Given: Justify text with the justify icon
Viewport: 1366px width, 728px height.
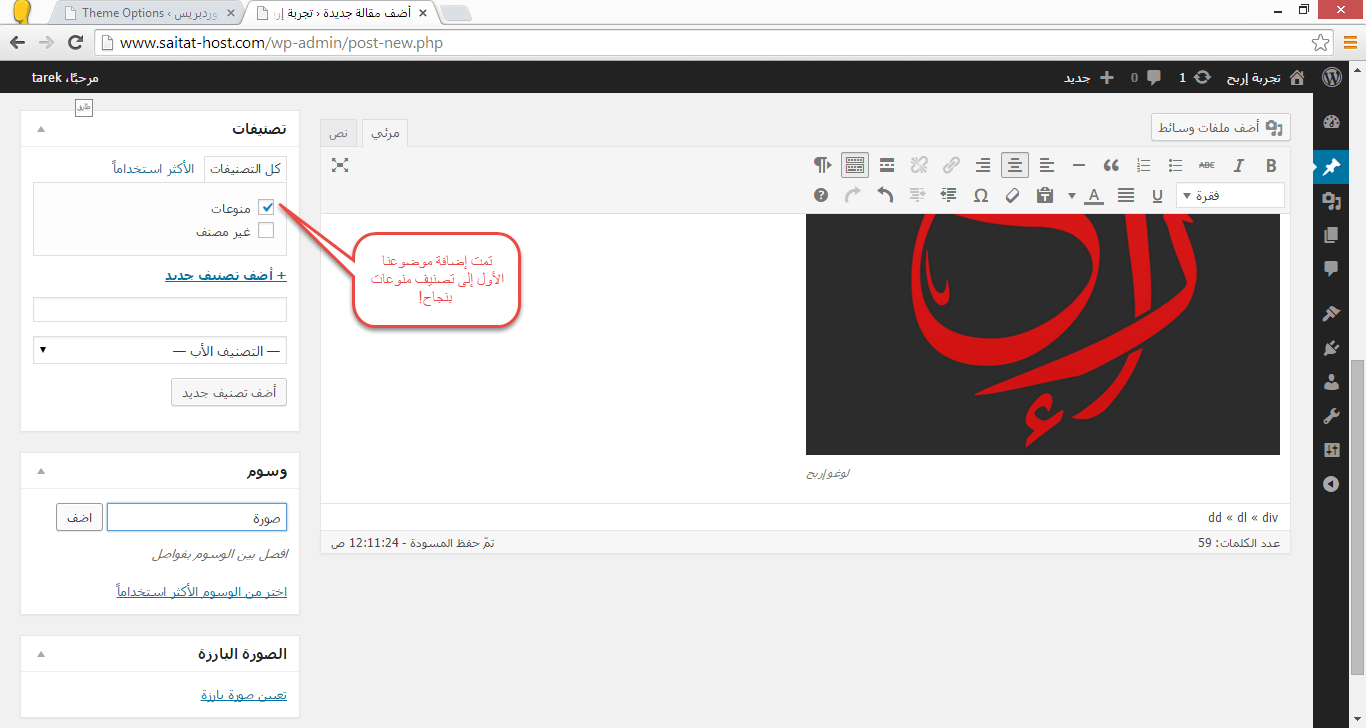Looking at the screenshot, I should 1126,195.
